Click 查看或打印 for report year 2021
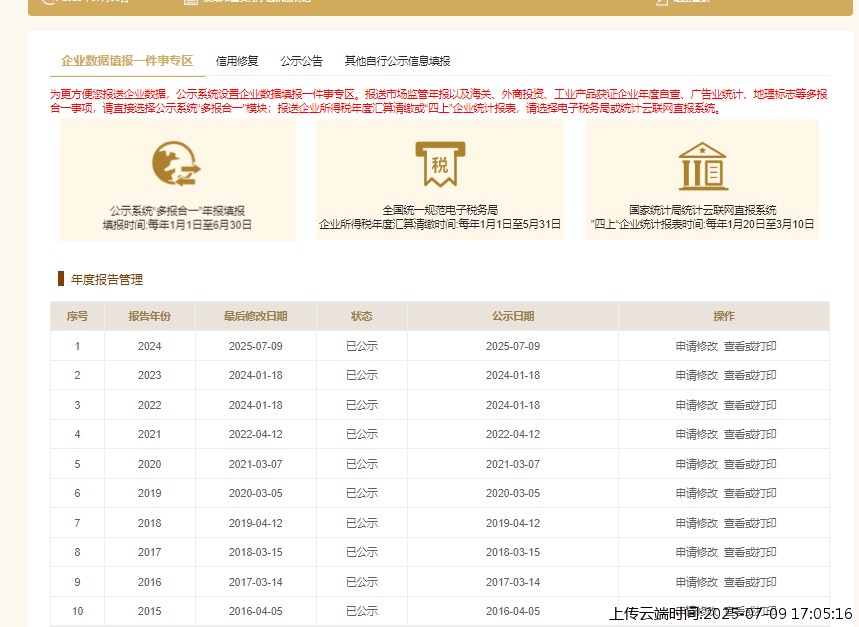 [x=750, y=434]
